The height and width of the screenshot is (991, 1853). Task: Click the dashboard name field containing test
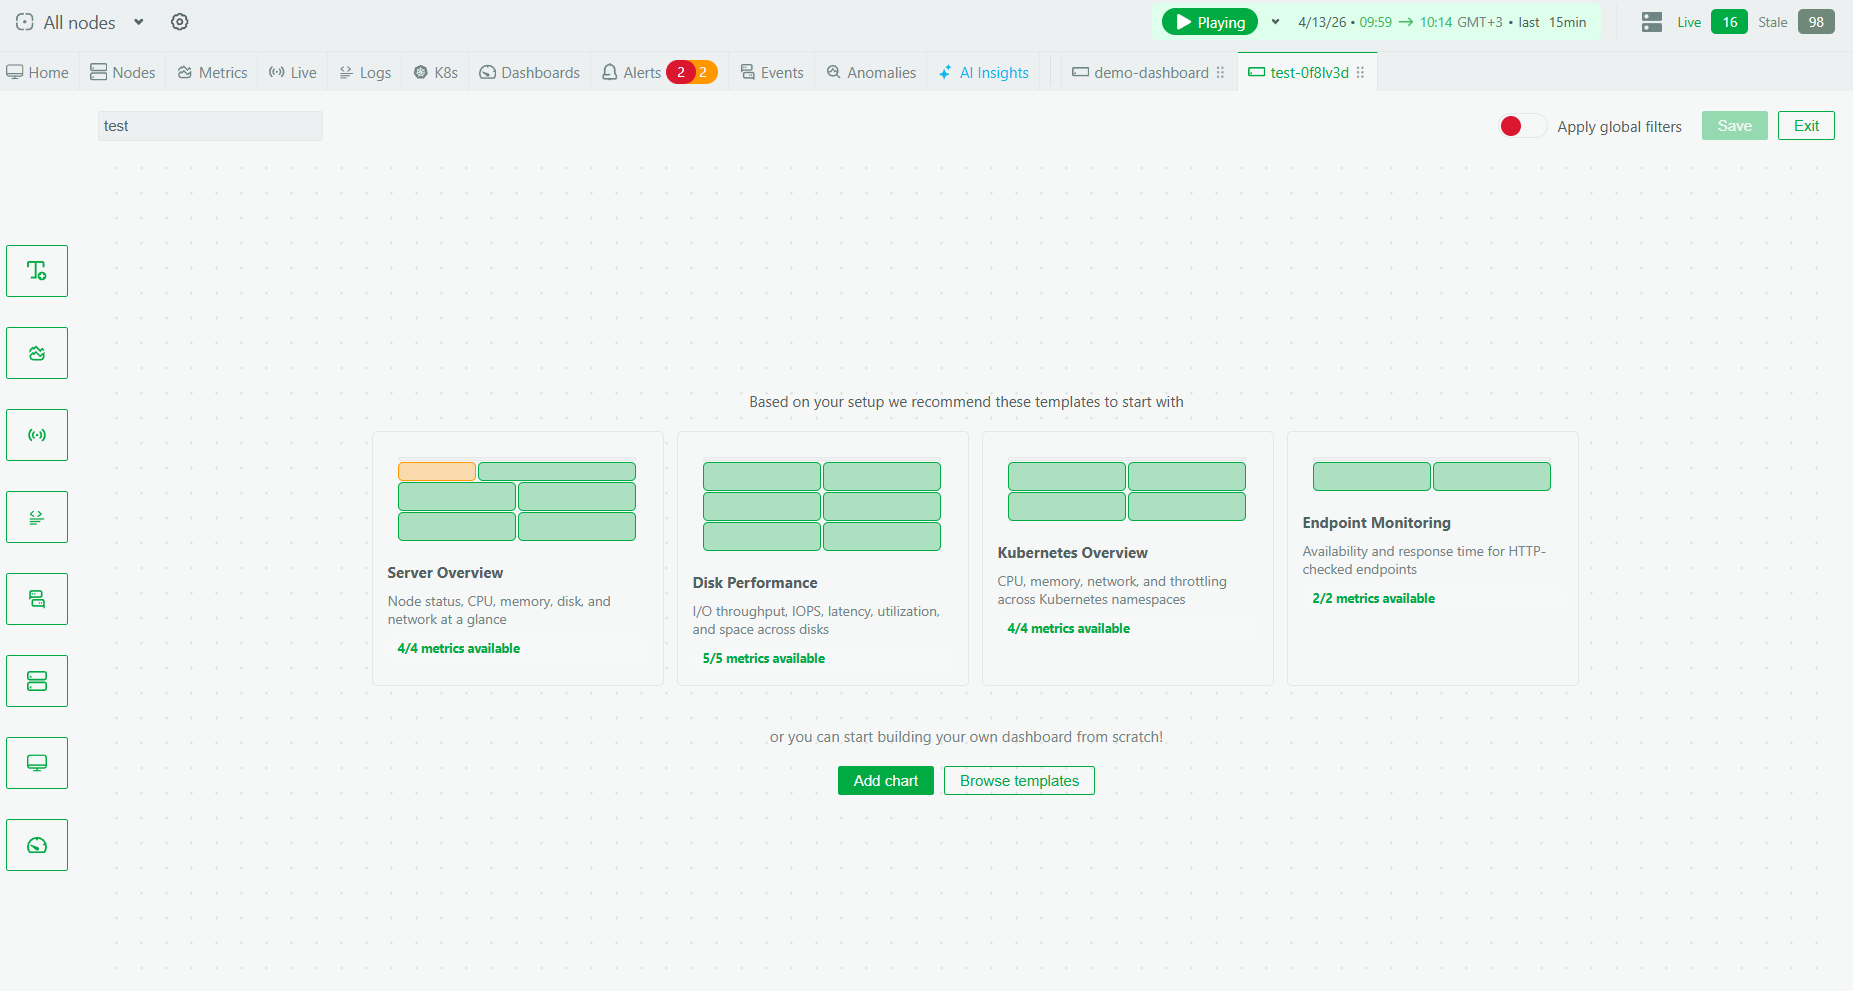(209, 125)
